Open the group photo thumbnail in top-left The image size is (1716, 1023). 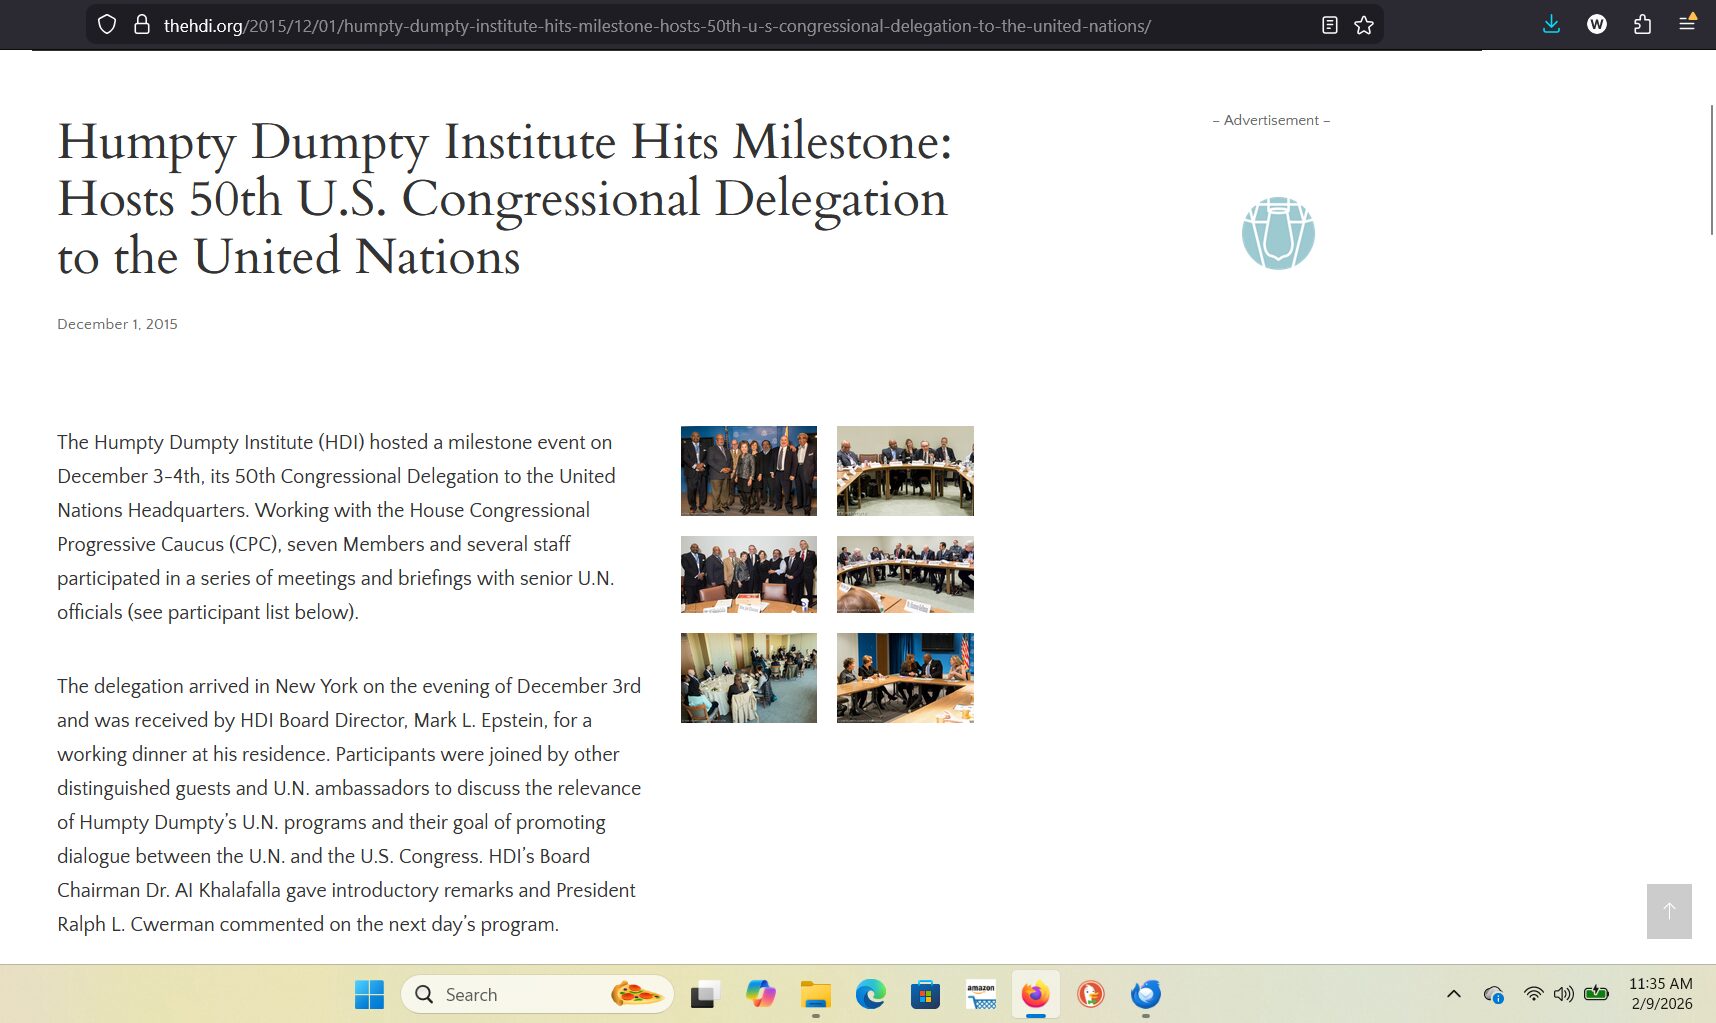[748, 471]
